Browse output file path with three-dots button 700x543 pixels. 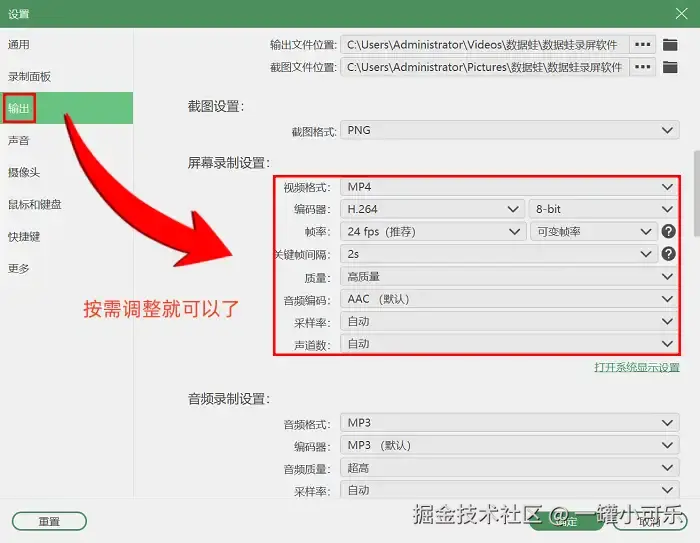click(642, 45)
